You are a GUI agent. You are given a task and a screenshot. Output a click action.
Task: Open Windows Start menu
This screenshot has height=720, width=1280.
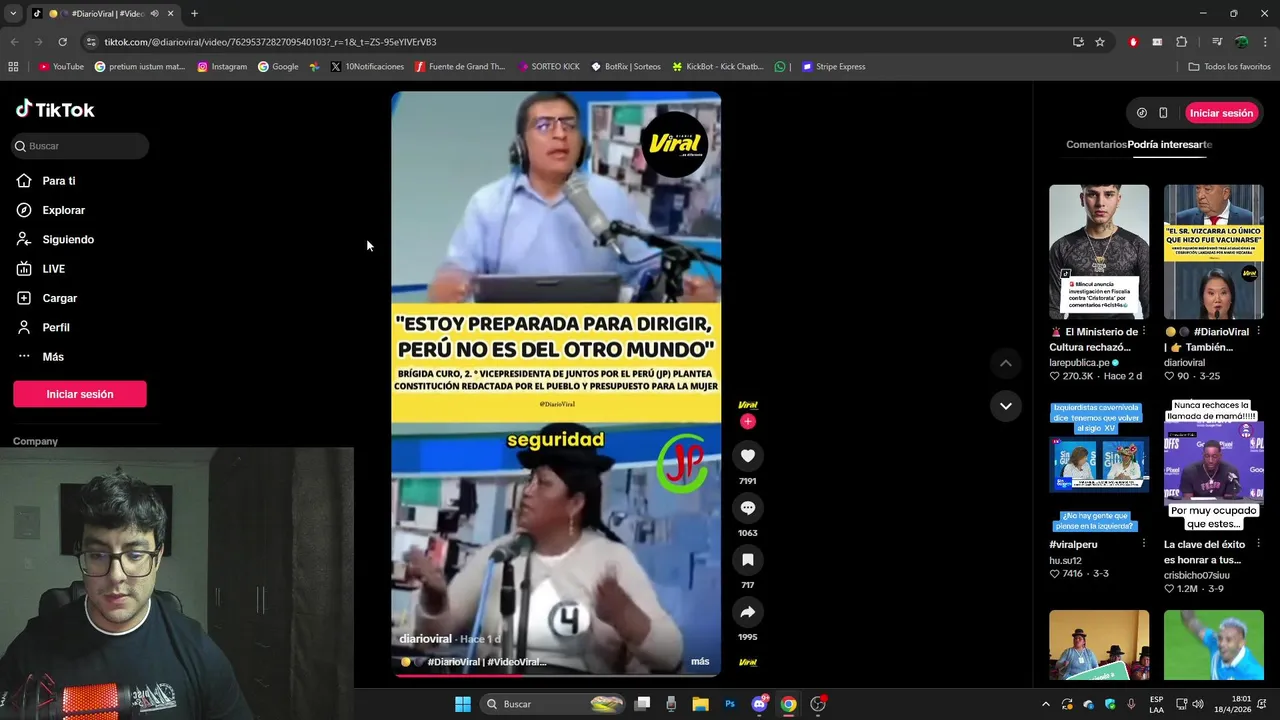463,704
